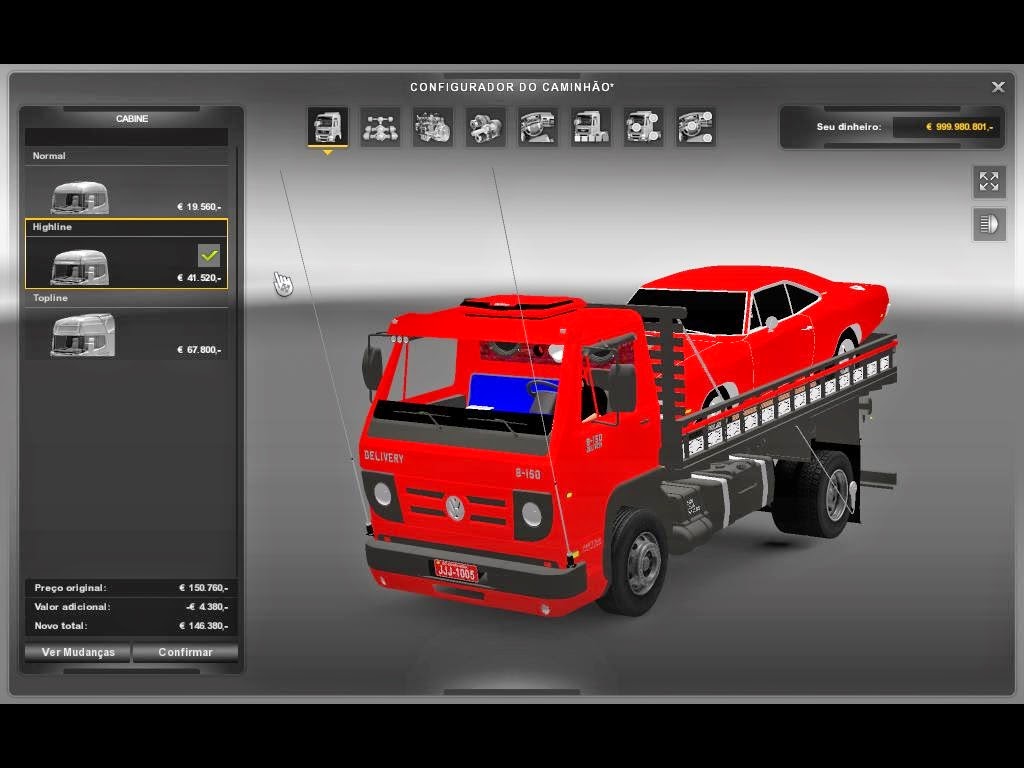The height and width of the screenshot is (768, 1024).
Task: Select the cabin category icon
Action: (x=327, y=127)
